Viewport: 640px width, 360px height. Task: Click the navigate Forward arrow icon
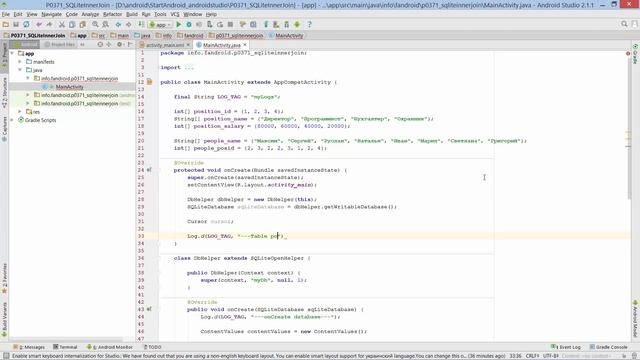click(x=129, y=24)
